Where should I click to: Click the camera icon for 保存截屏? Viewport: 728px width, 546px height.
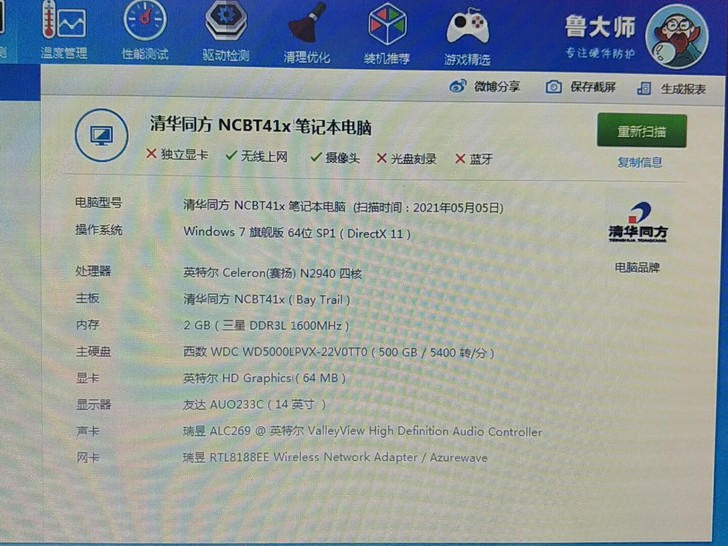553,87
